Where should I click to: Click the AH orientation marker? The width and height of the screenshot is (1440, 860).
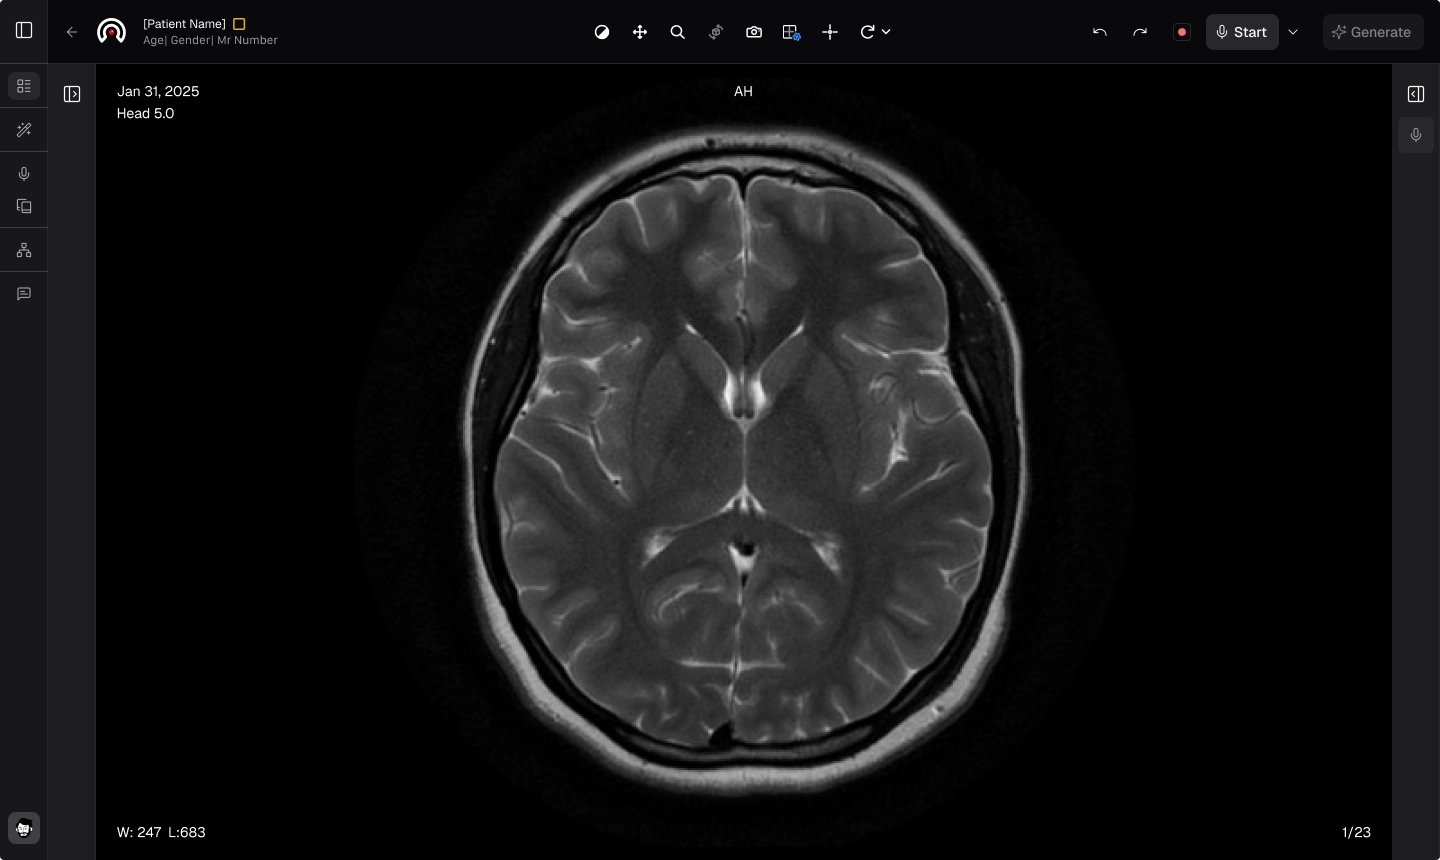click(743, 91)
